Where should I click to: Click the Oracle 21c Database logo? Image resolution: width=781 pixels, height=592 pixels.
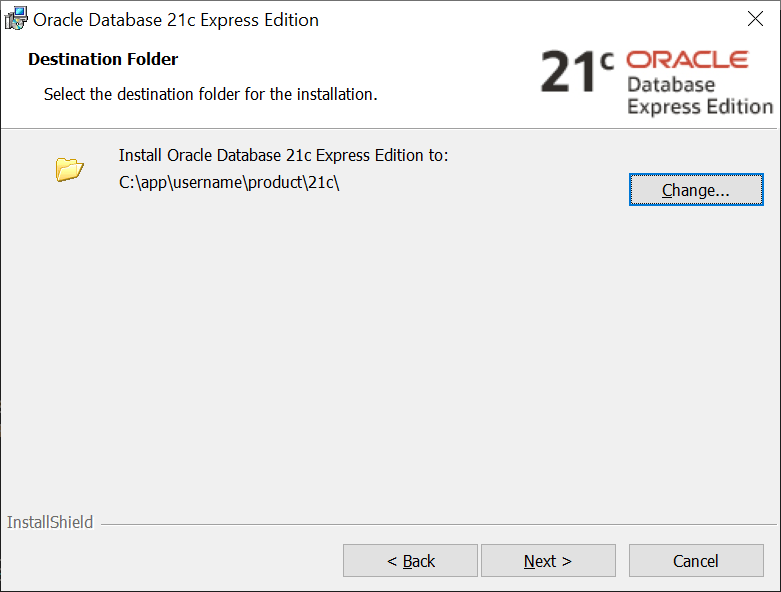click(656, 83)
